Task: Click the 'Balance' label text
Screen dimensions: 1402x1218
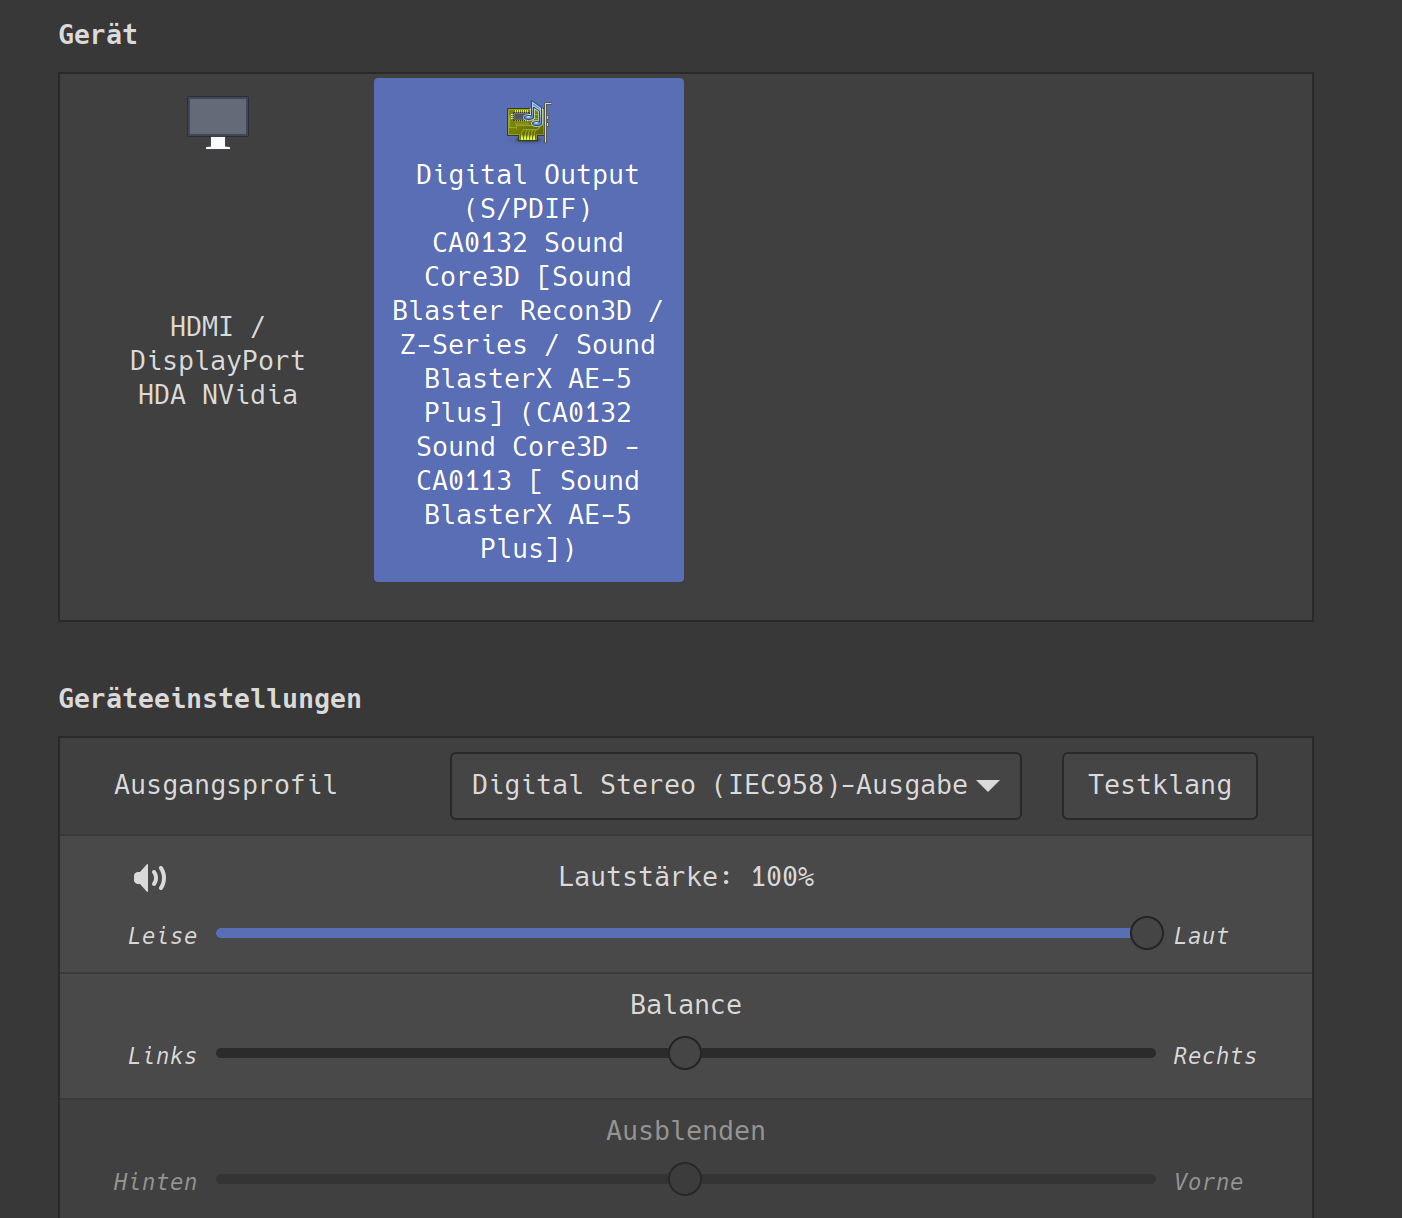Action: (686, 1005)
